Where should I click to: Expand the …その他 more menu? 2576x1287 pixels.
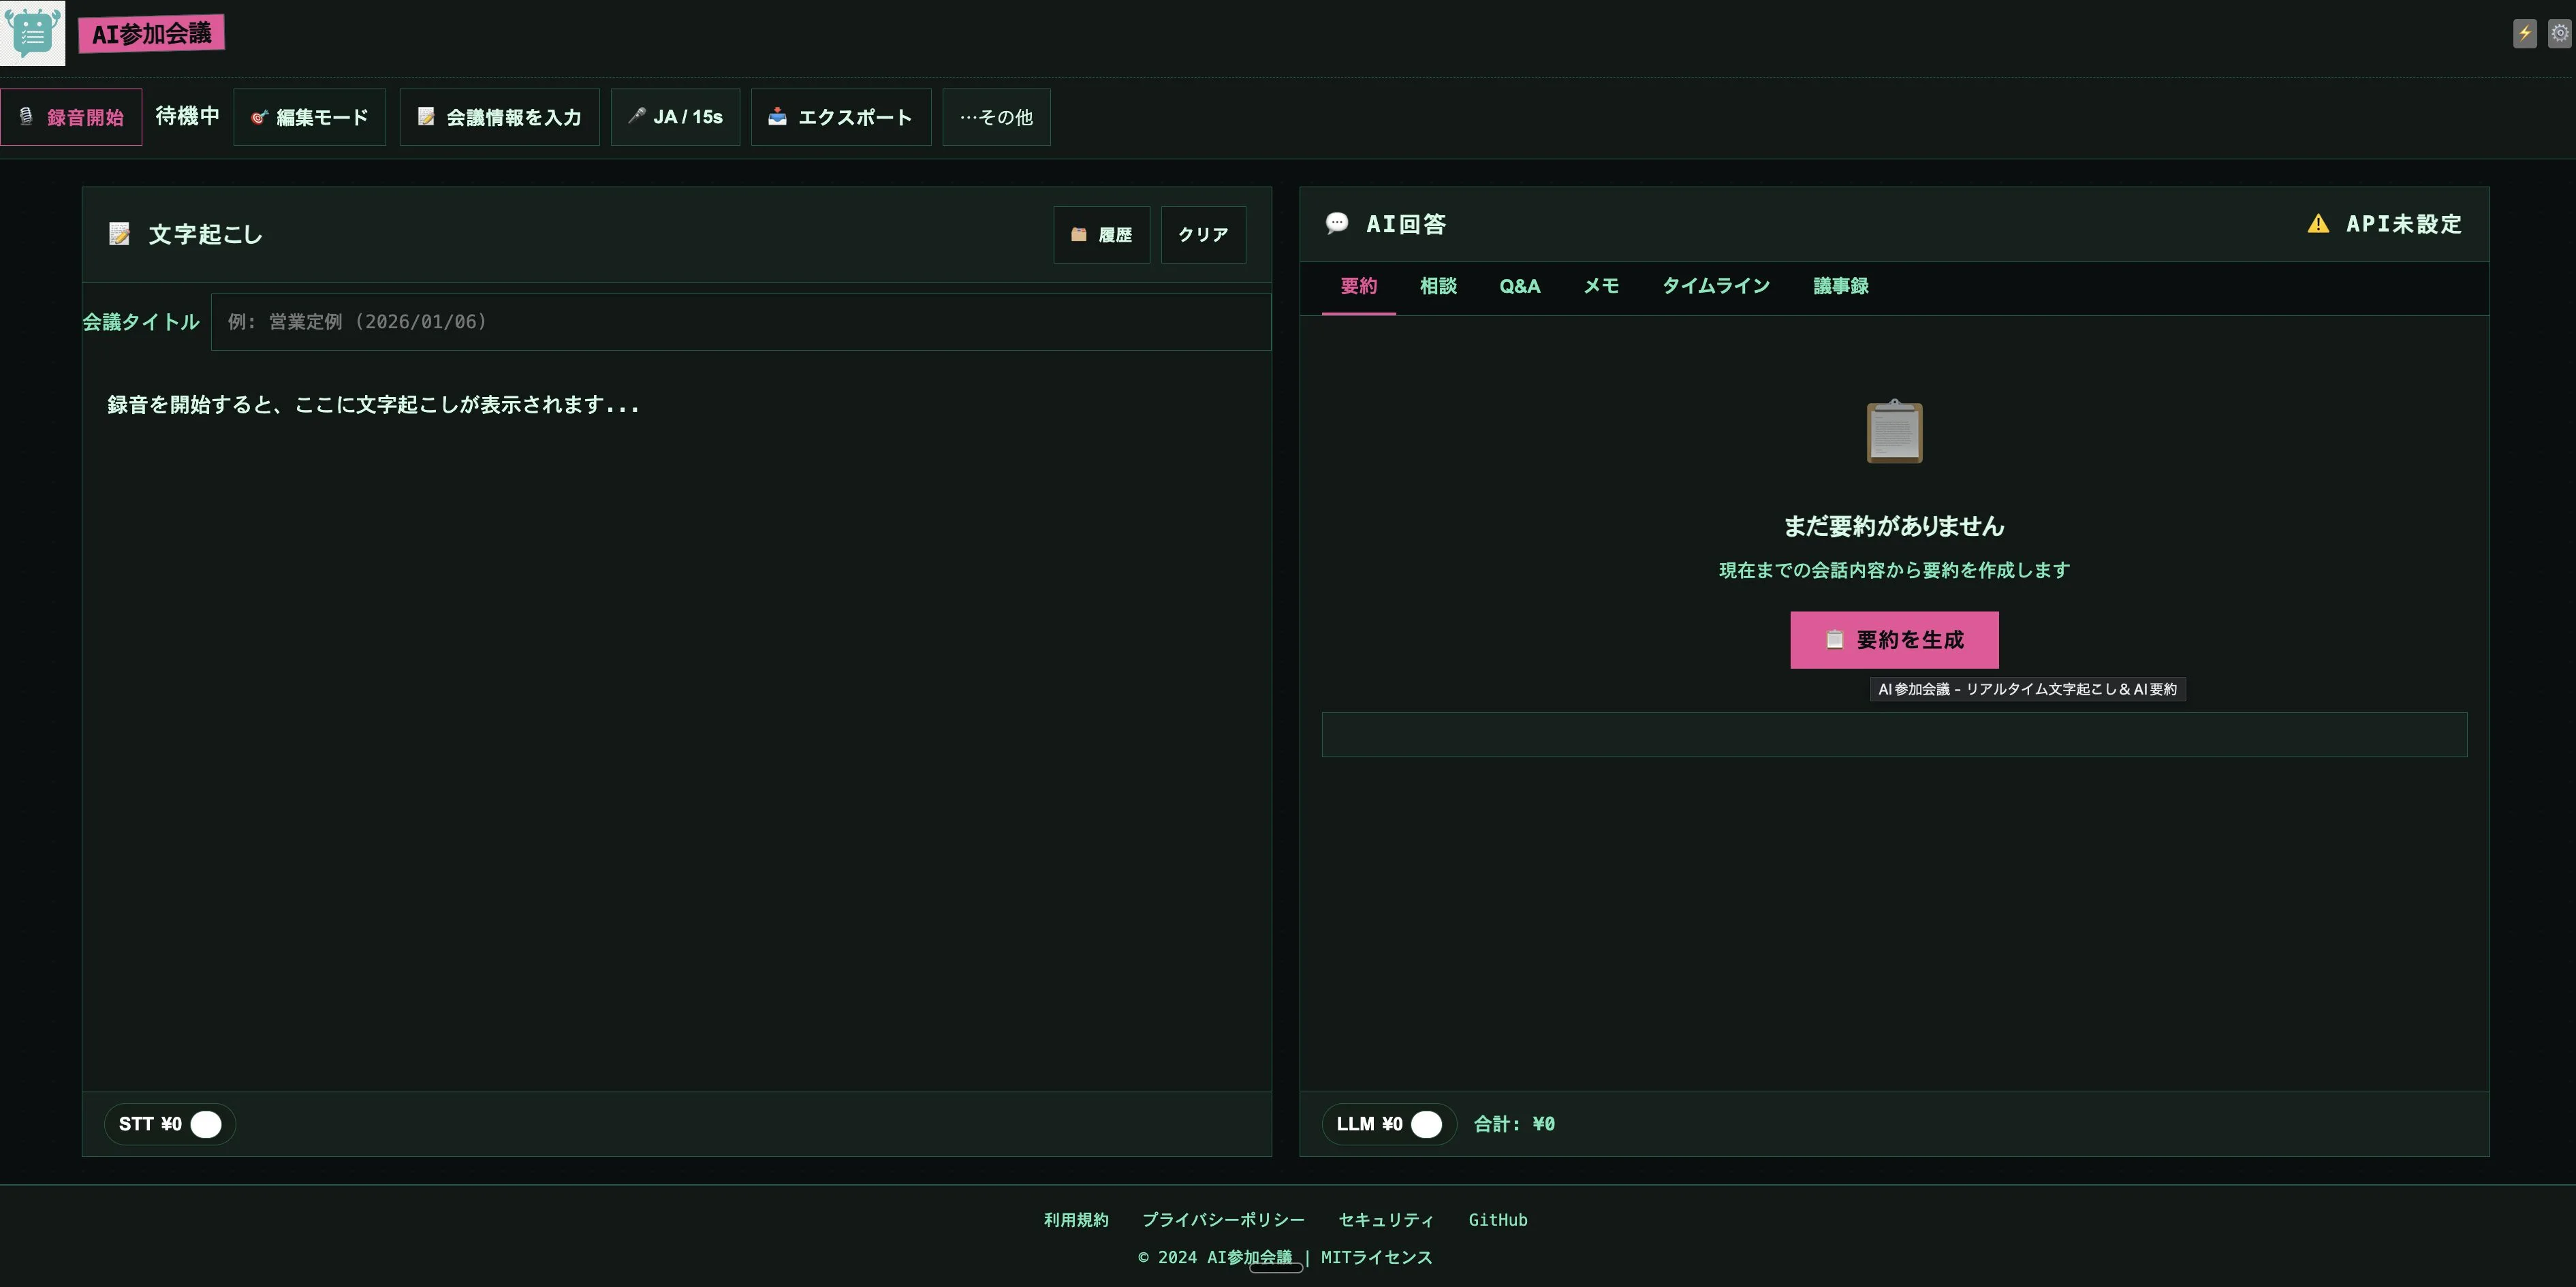click(x=996, y=117)
